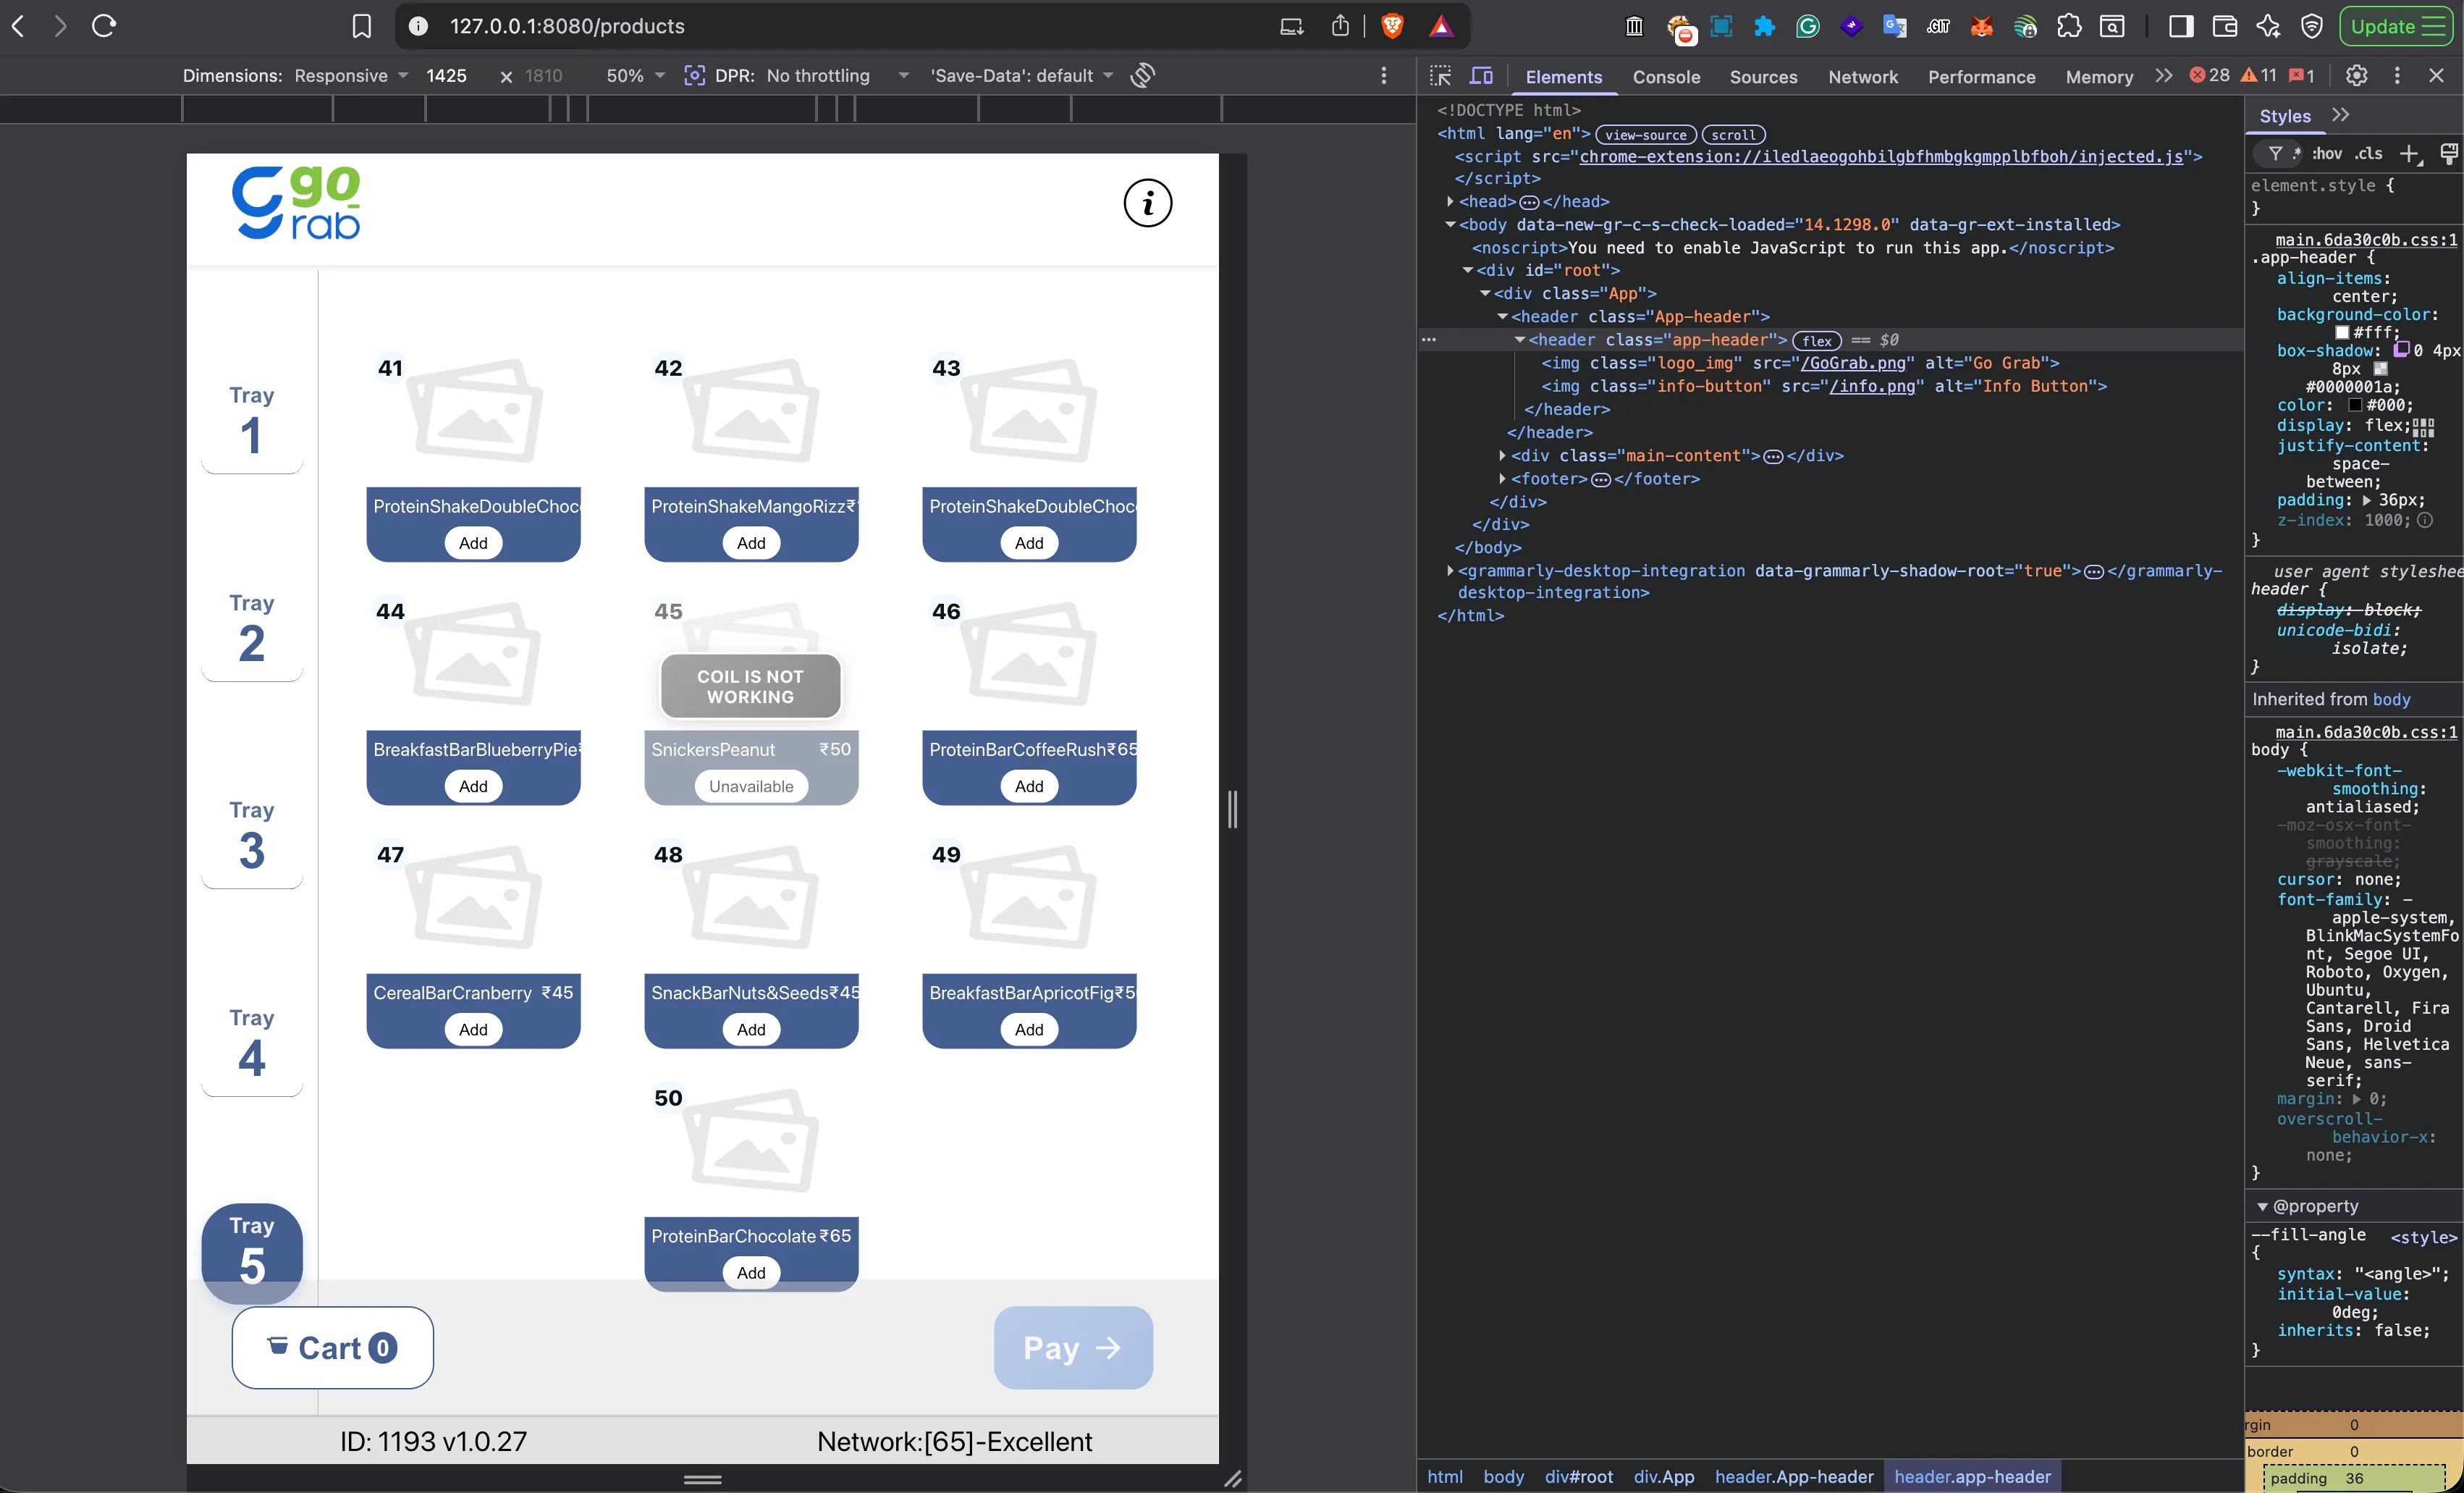Open the info button in the app header

(x=1147, y=204)
